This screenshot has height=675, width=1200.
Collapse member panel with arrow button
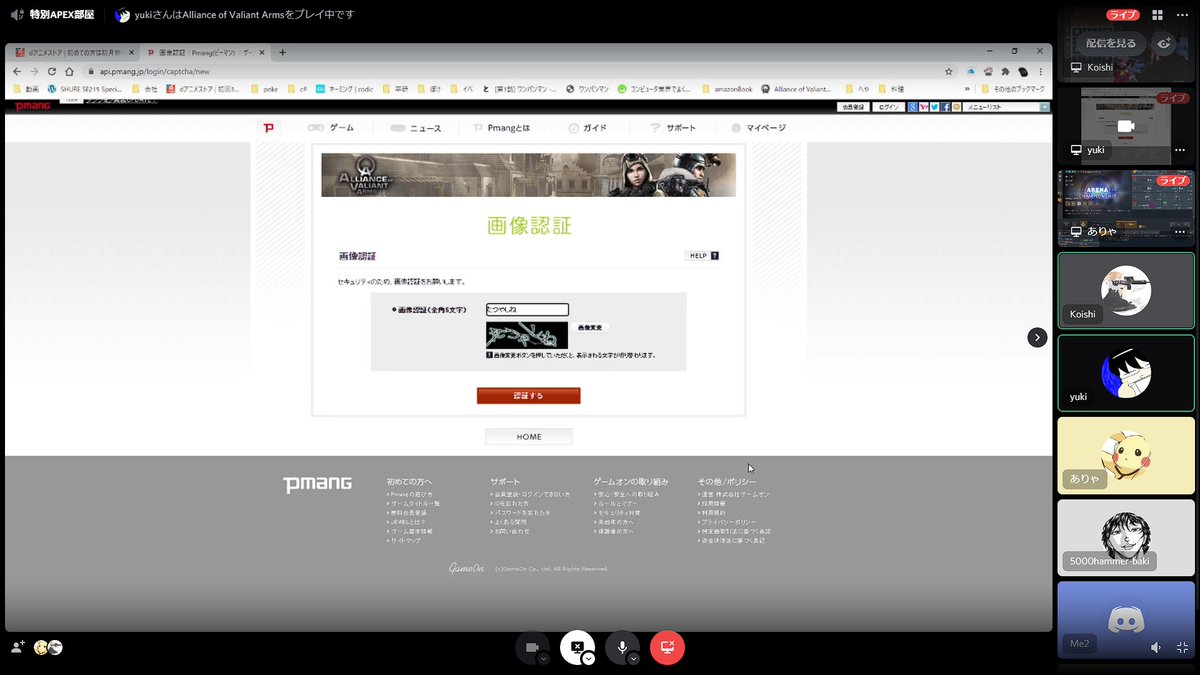click(1037, 338)
